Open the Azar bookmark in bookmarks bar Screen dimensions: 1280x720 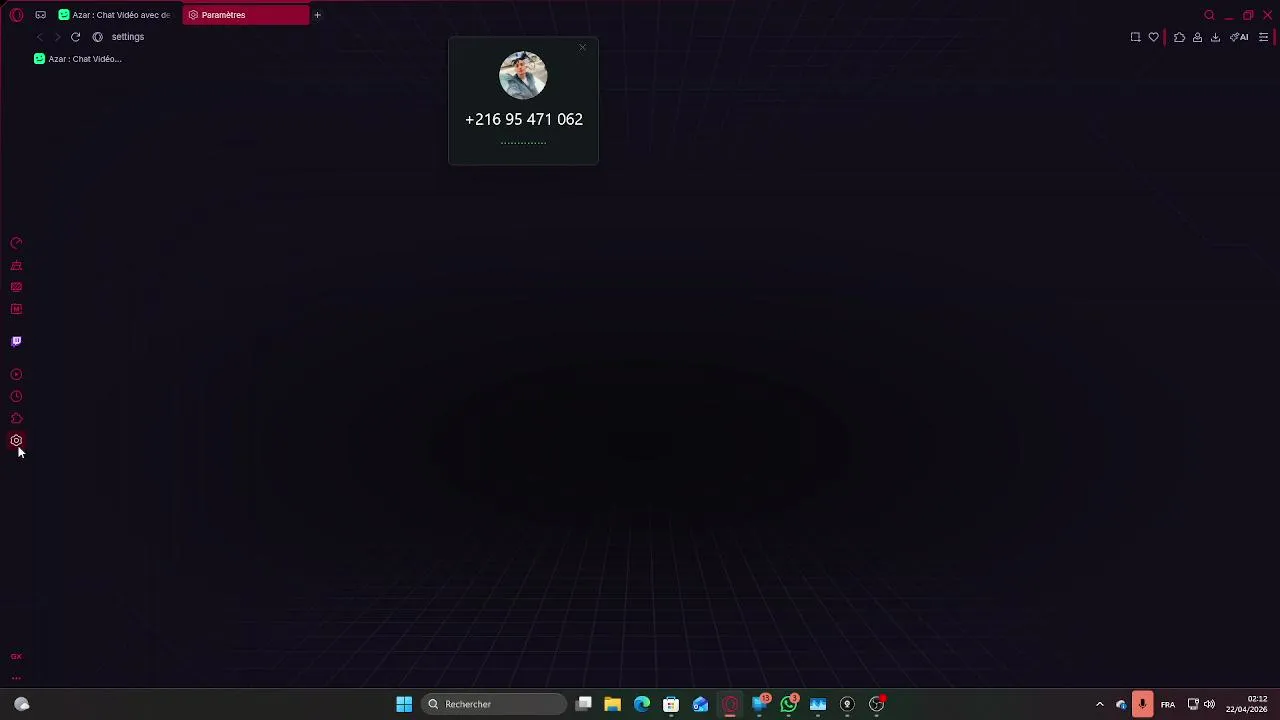pyautogui.click(x=78, y=59)
